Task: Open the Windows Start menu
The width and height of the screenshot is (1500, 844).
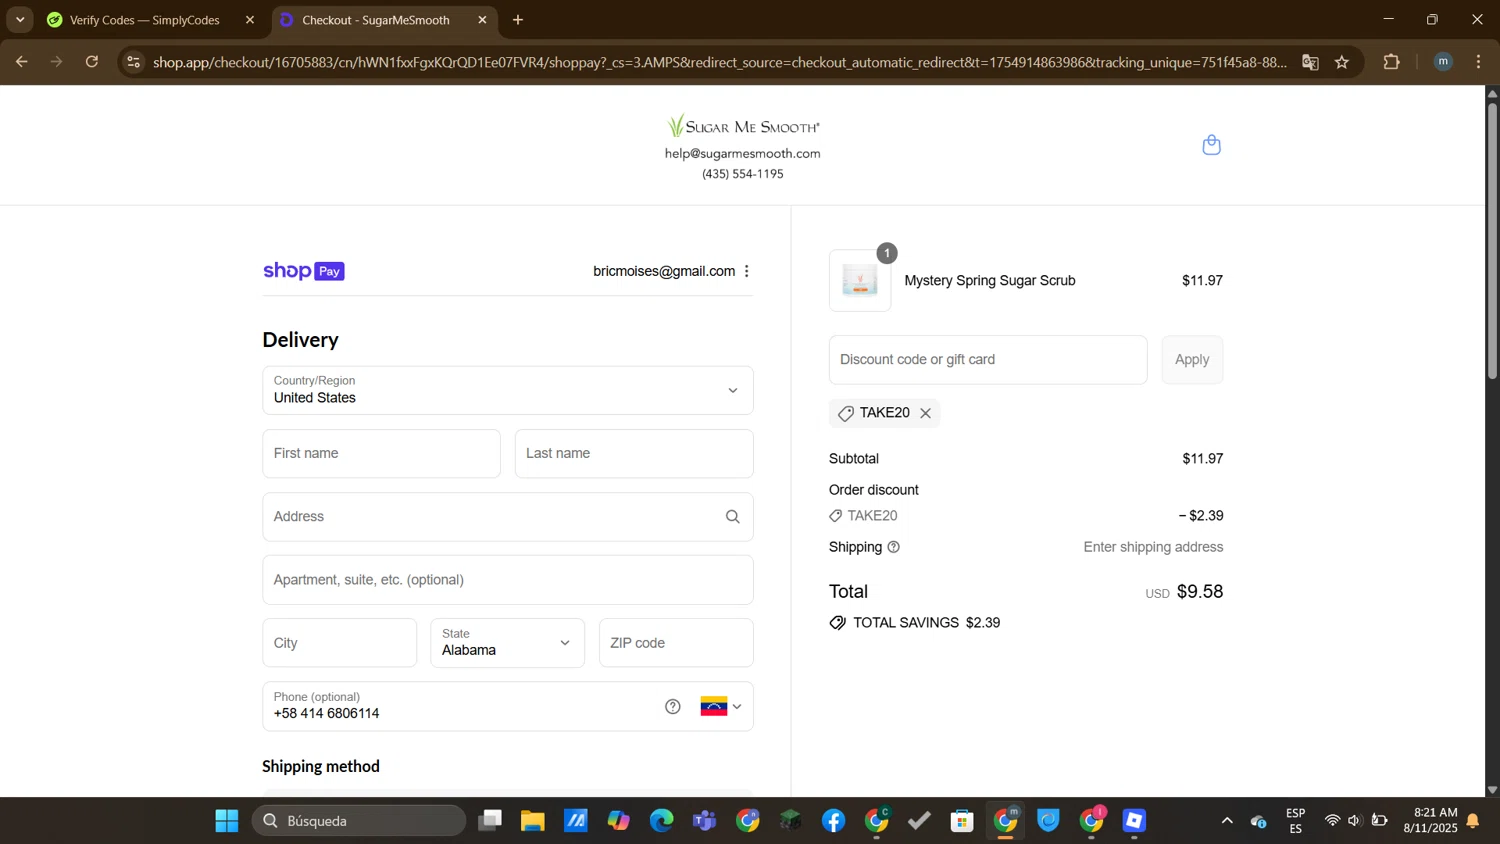Action: point(227,821)
